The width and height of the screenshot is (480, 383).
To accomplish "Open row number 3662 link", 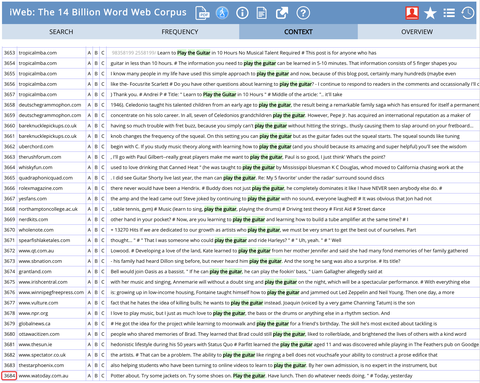I will pos(9,146).
